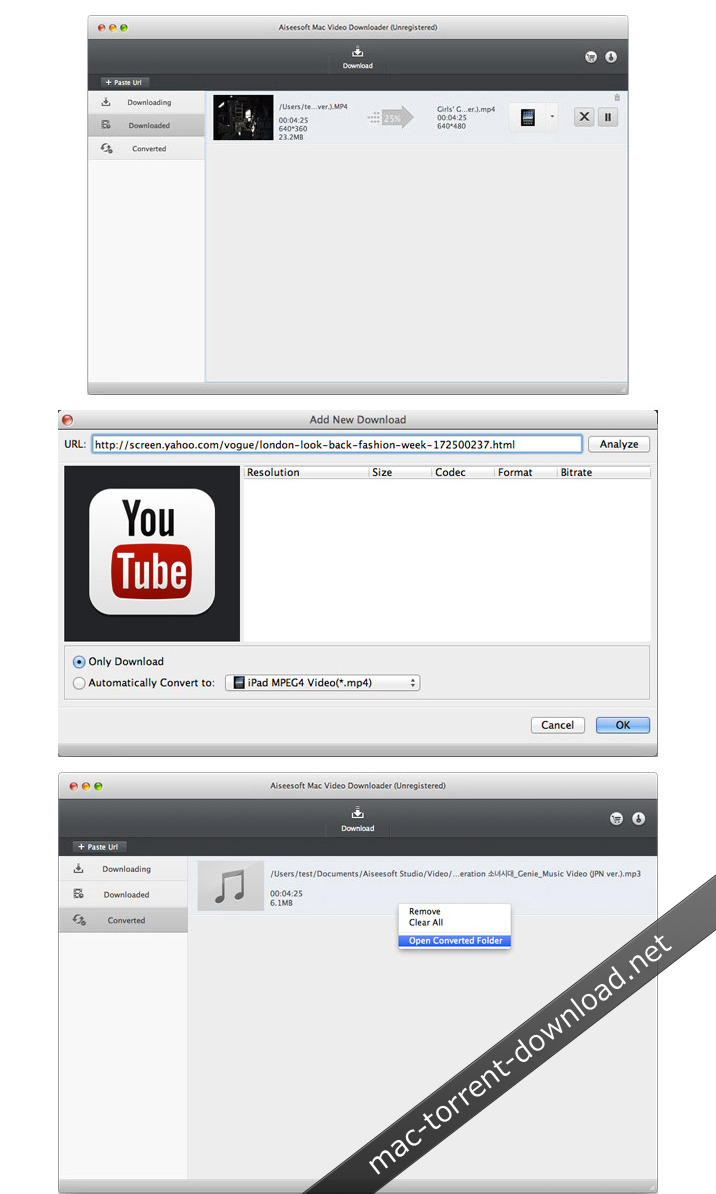Screen dimensions: 716x1194
Task: Select Downloaded tab in the 25% conversion window
Action: click(x=146, y=125)
